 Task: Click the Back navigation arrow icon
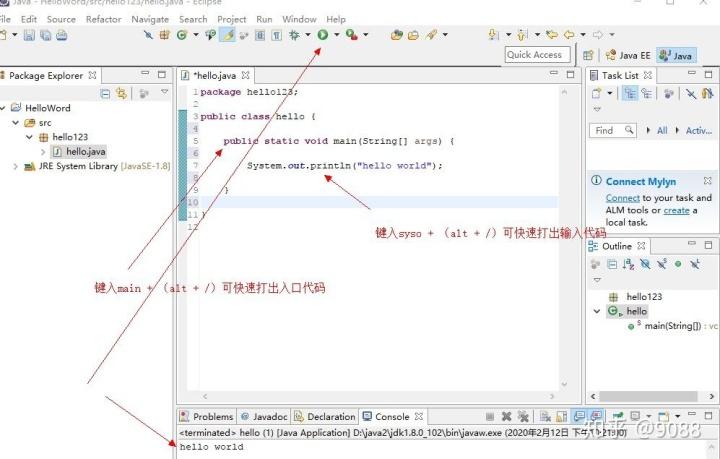point(569,34)
